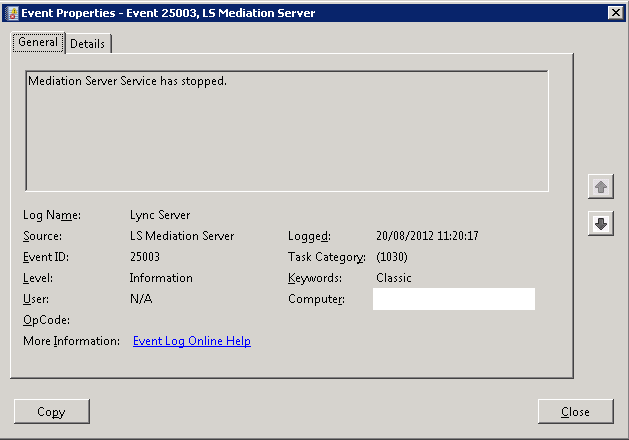Click the 'Task Category:' label
This screenshot has width=629, height=440.
pos(327,257)
